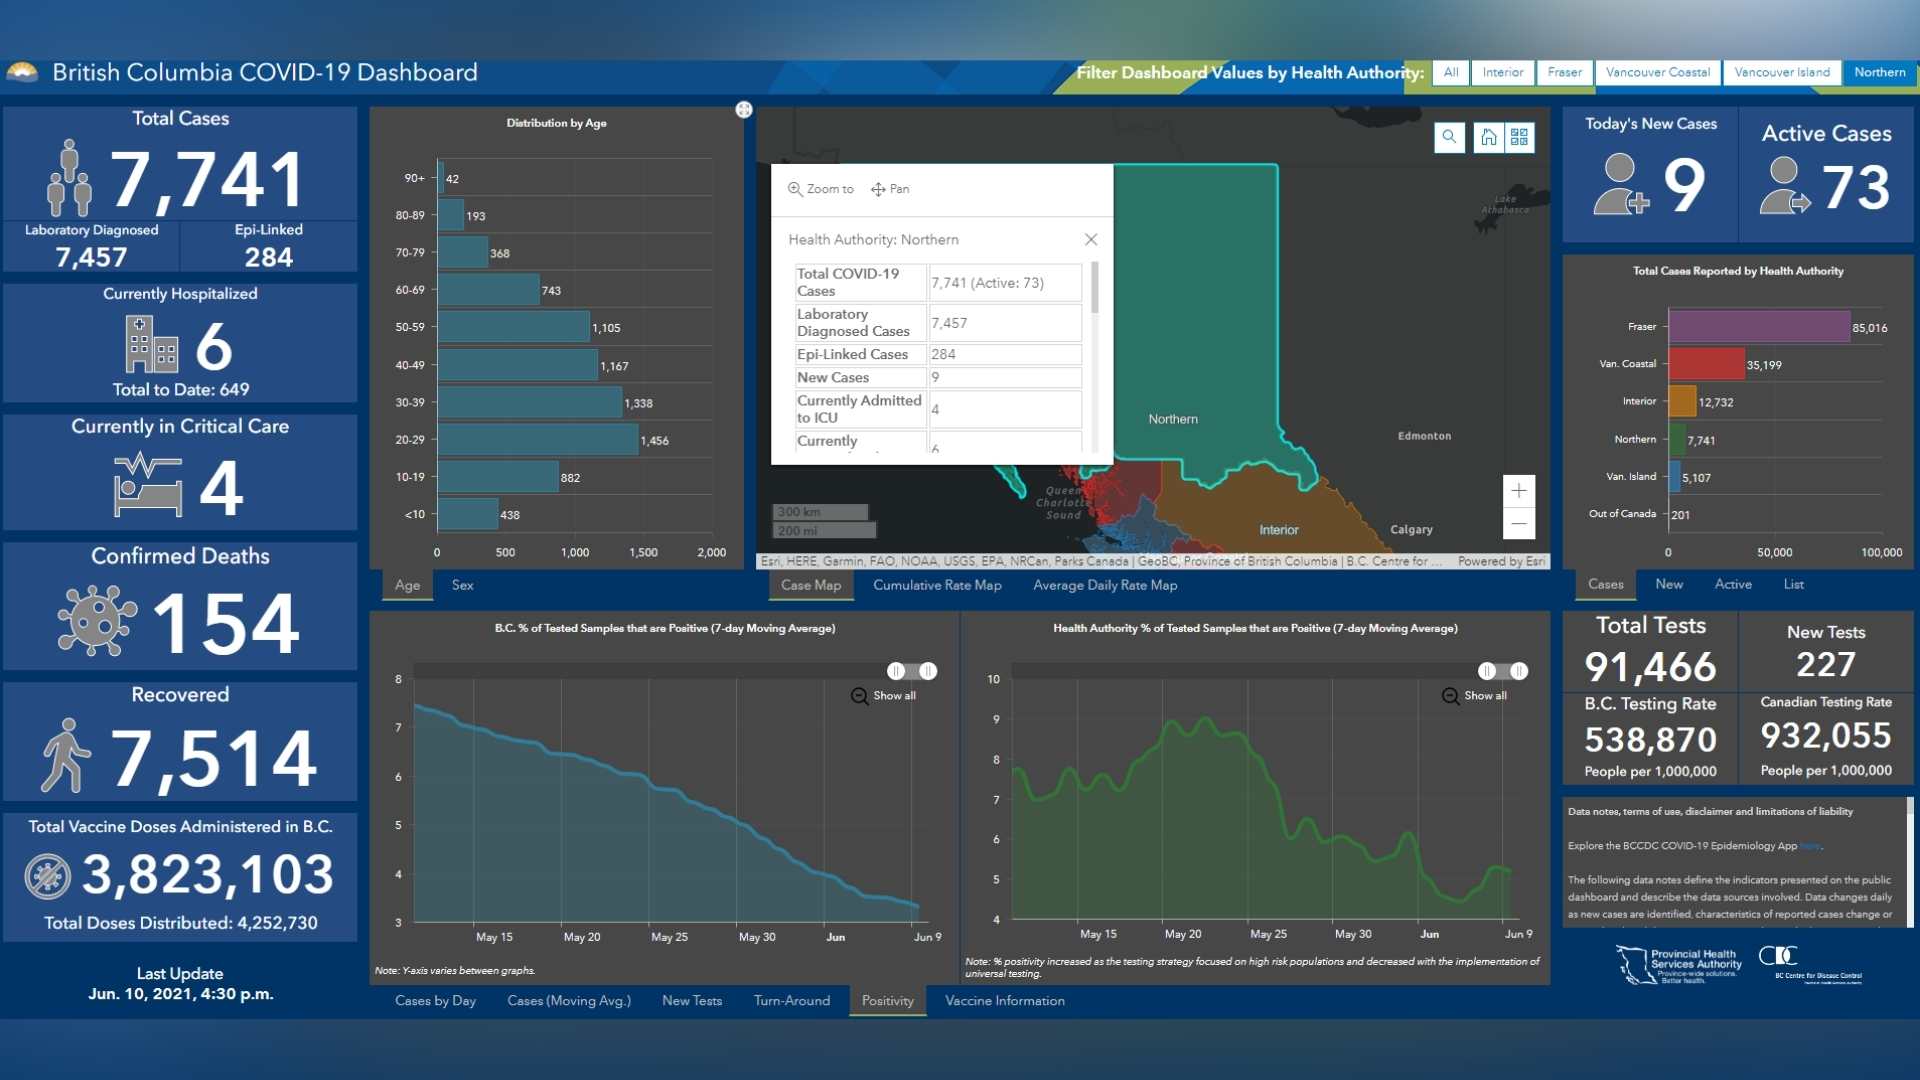Open the Average Daily Rate Map tab

tap(1105, 585)
